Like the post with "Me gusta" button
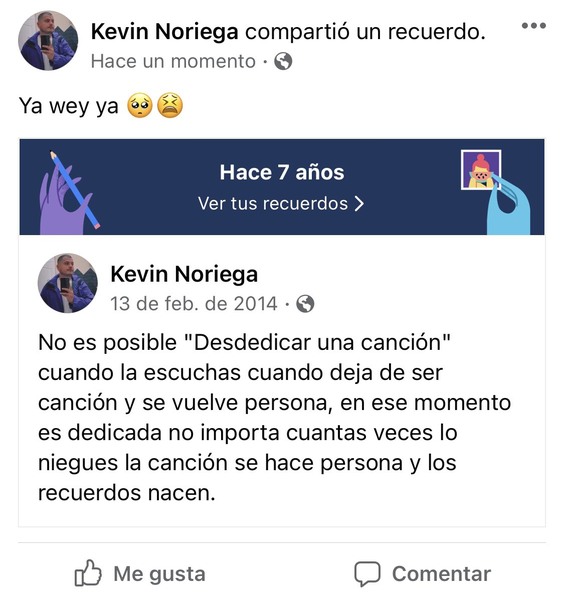This screenshot has width=564, height=600. click(x=140, y=573)
